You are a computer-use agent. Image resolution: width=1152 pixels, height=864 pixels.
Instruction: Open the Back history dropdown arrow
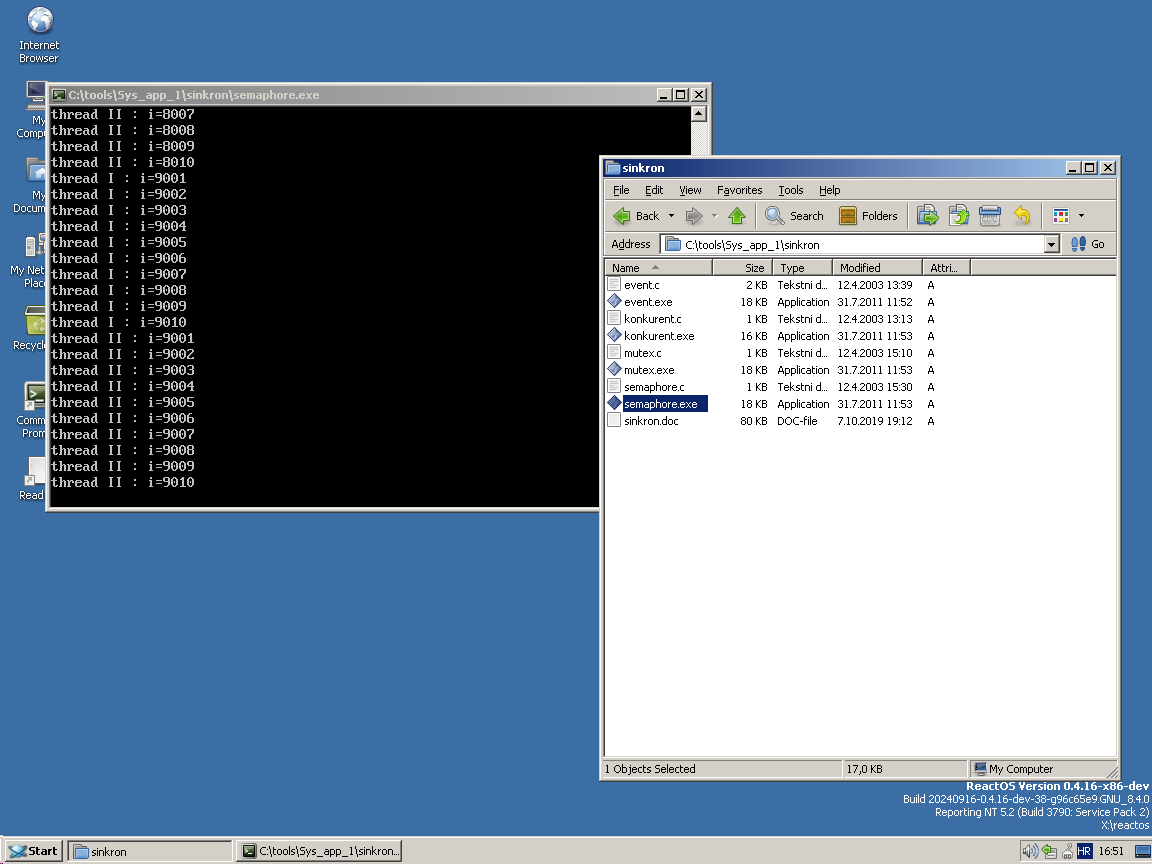pos(672,216)
